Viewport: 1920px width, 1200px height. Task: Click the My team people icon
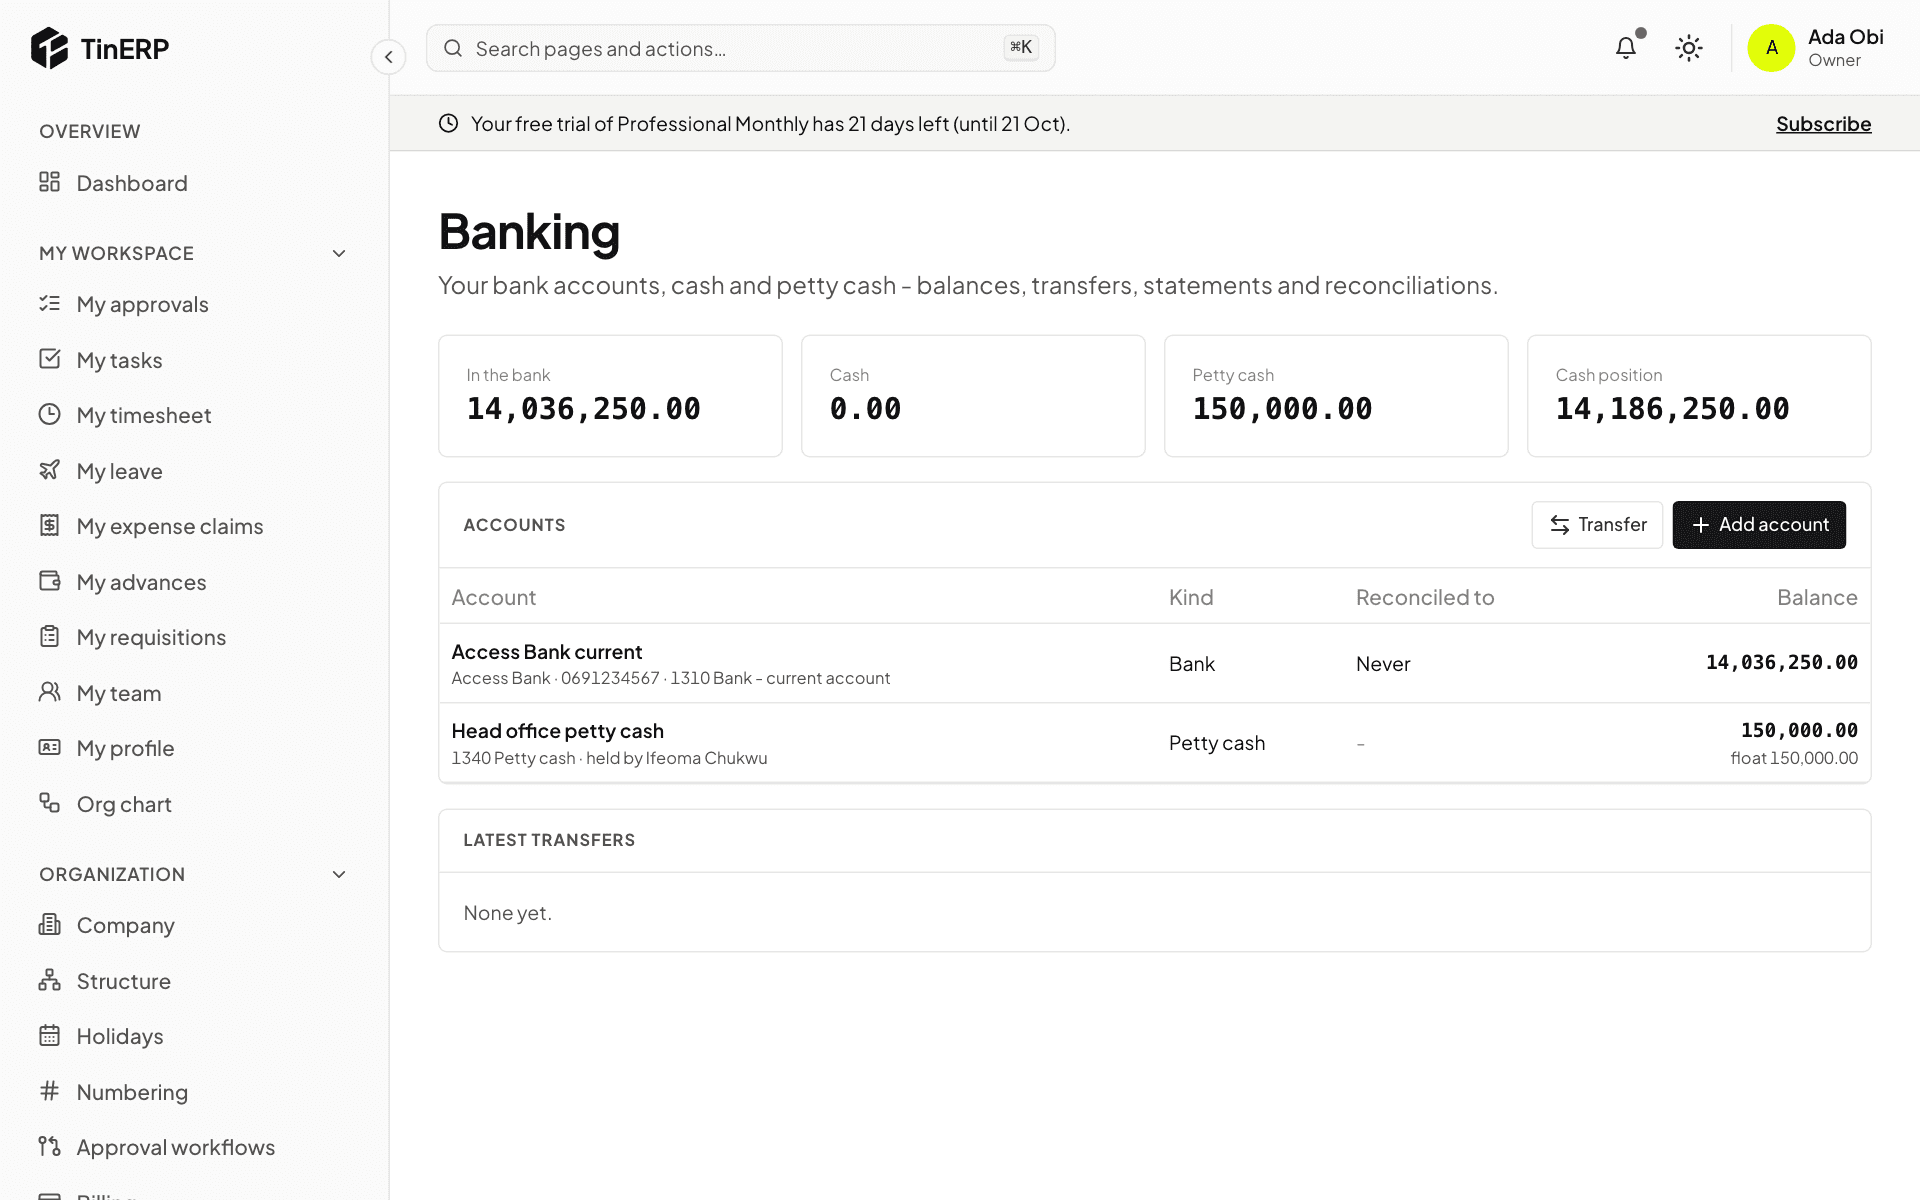[x=49, y=692]
